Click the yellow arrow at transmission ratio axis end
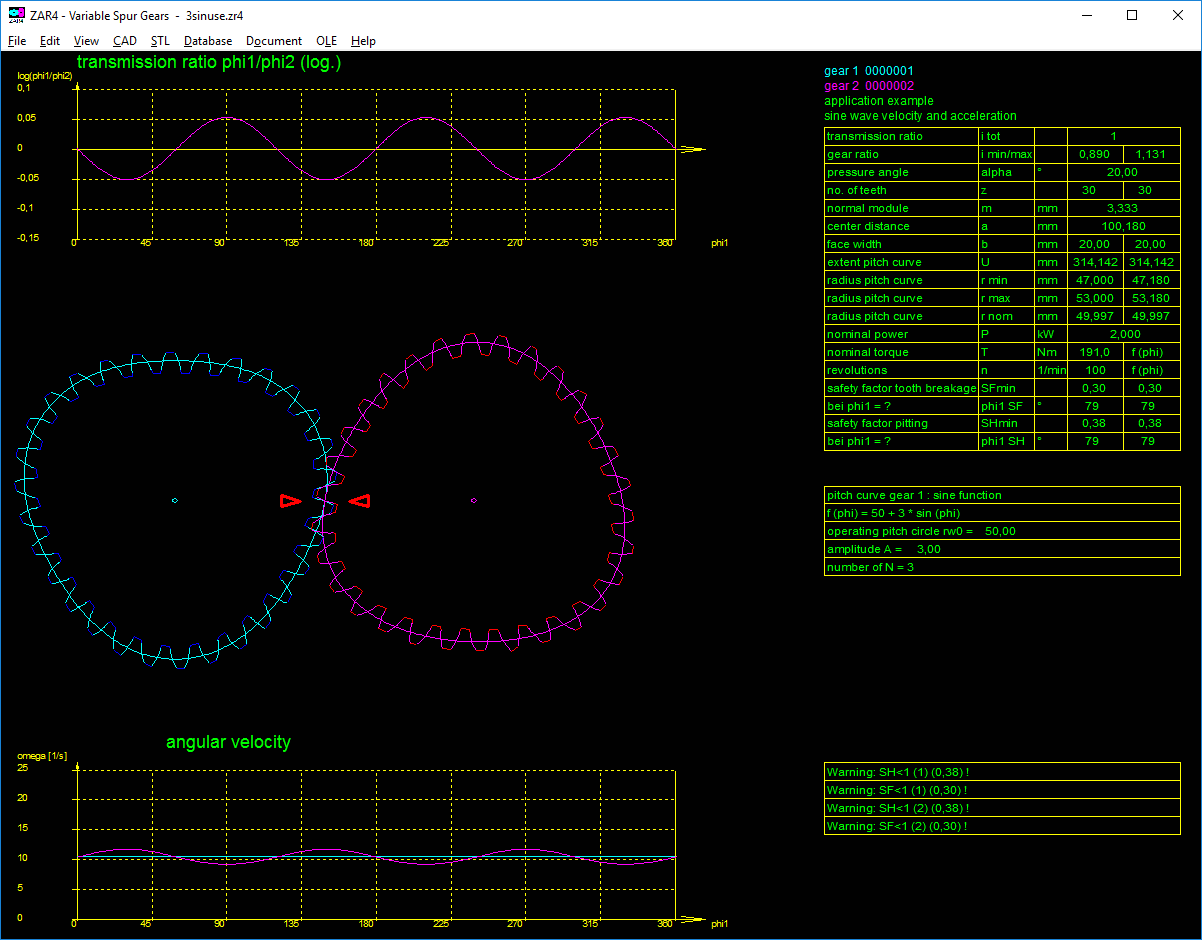 click(x=693, y=150)
